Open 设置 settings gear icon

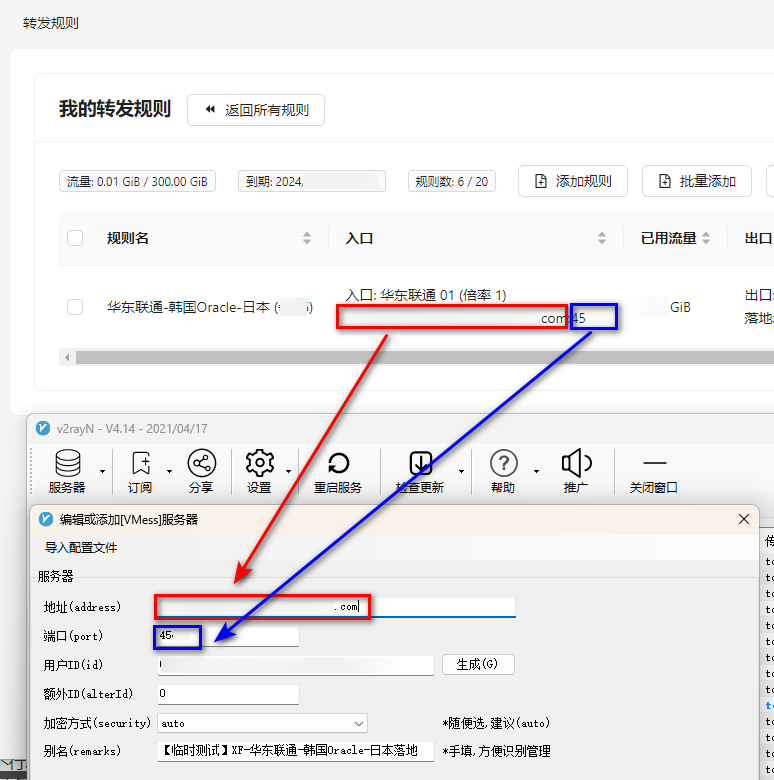coord(259,470)
